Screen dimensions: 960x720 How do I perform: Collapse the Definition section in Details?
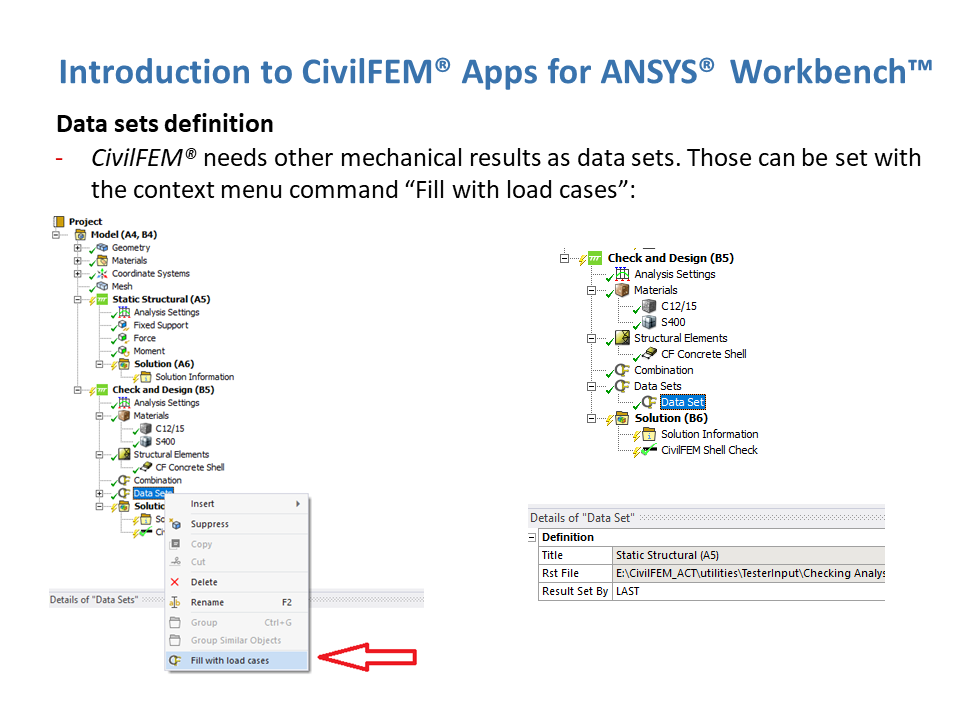pos(534,538)
